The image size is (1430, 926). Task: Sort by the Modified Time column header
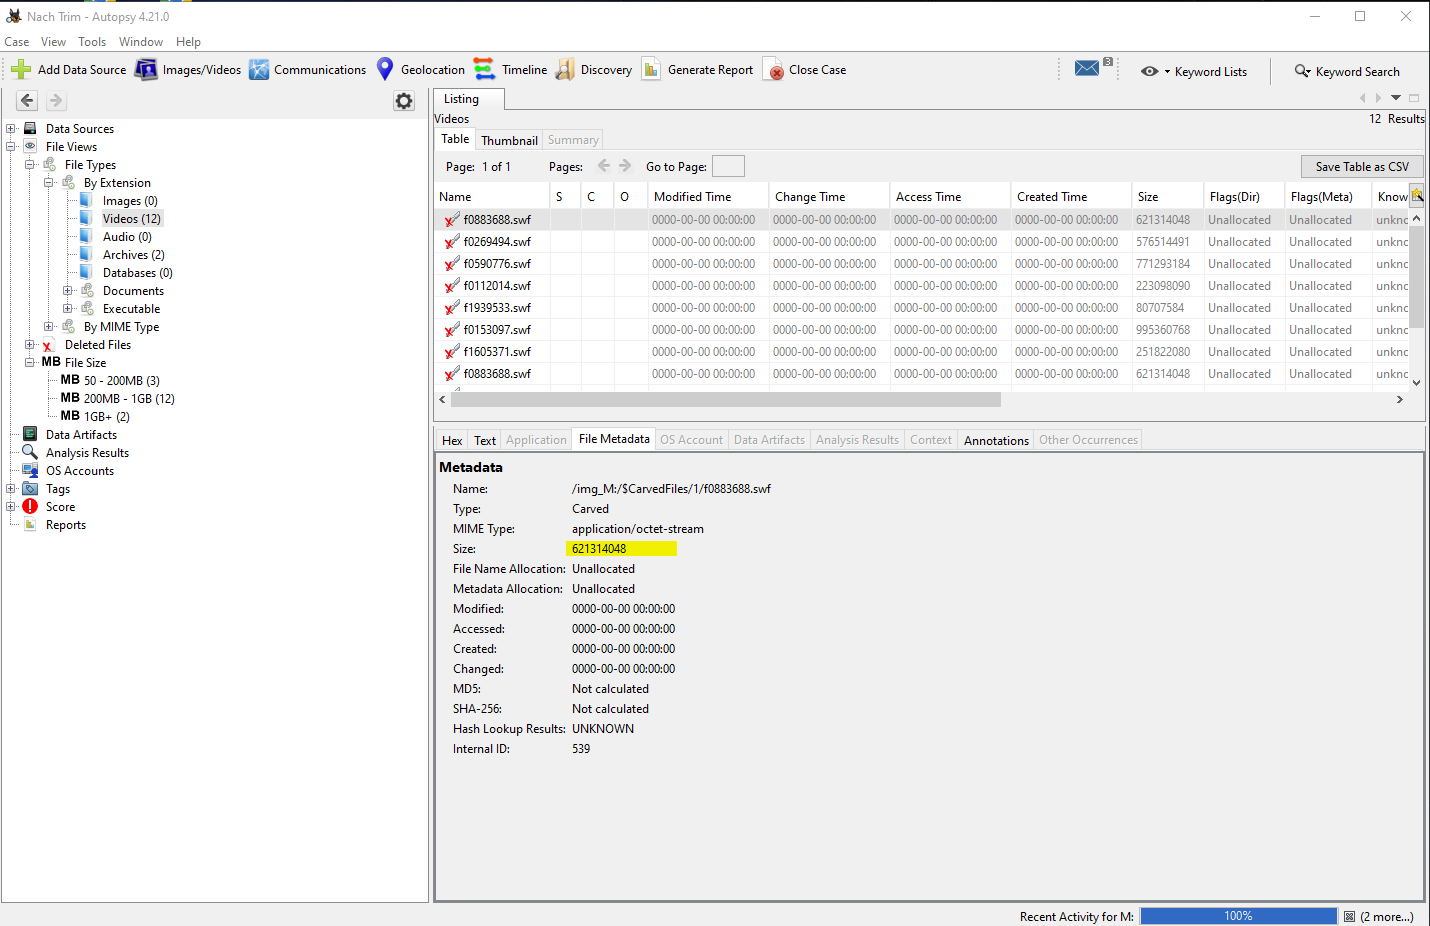(x=708, y=196)
